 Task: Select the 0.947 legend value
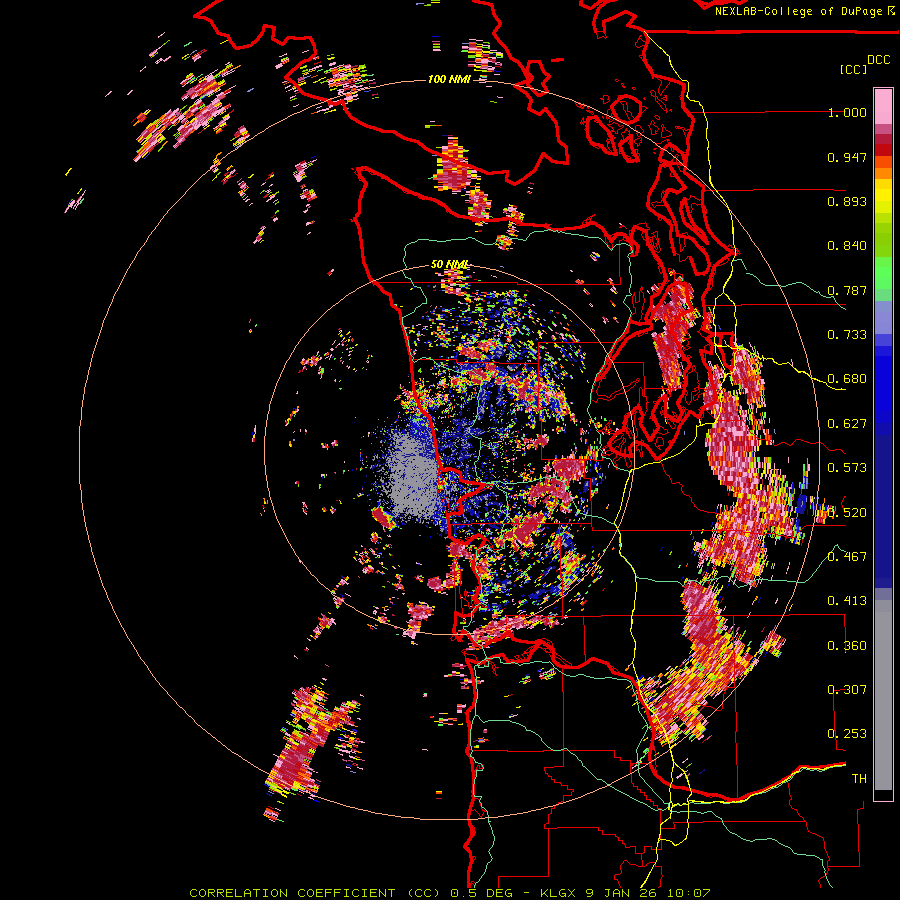847,158
